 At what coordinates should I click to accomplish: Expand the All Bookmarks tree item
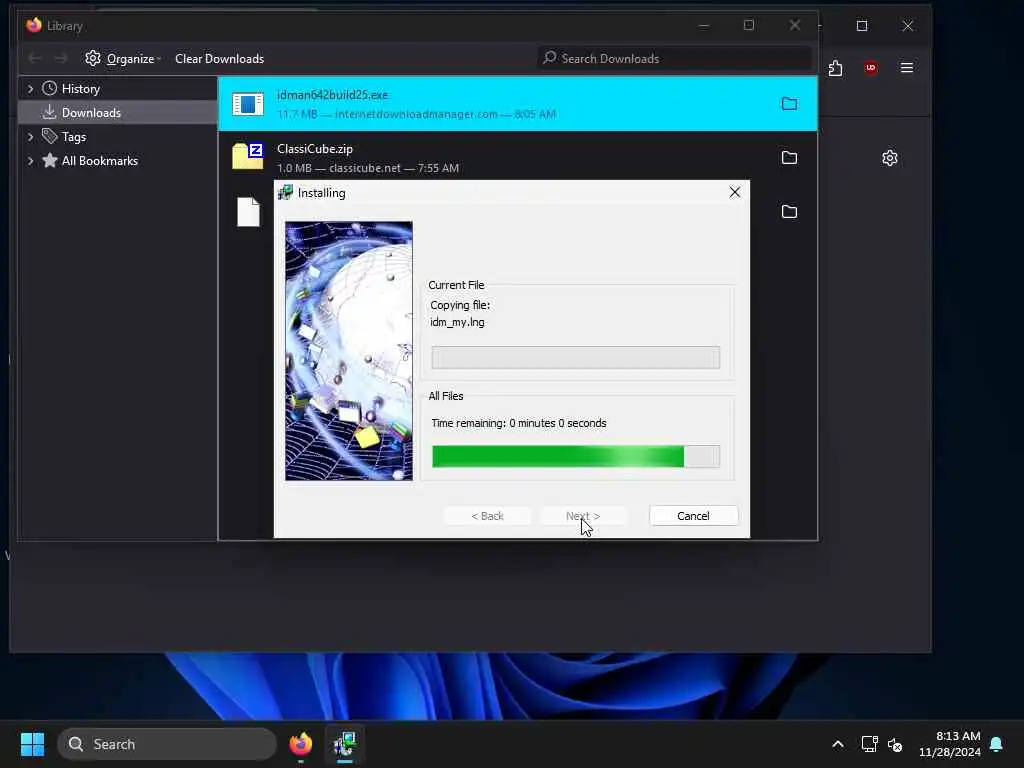tap(30, 161)
